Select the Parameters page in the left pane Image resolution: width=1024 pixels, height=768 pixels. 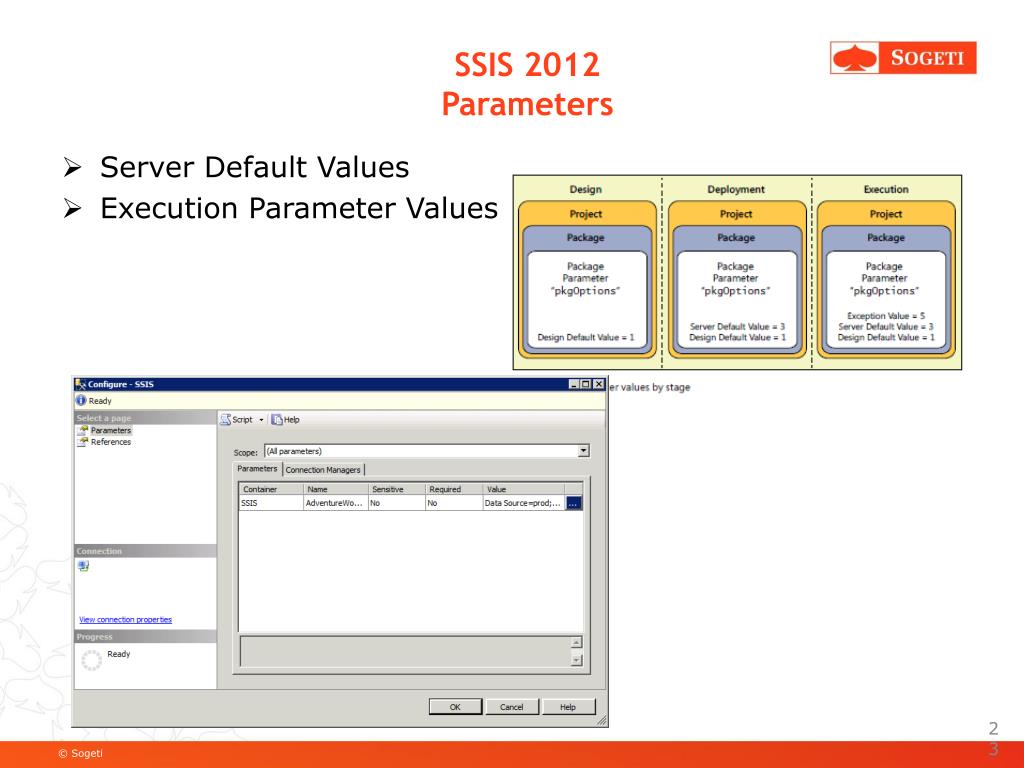(111, 430)
